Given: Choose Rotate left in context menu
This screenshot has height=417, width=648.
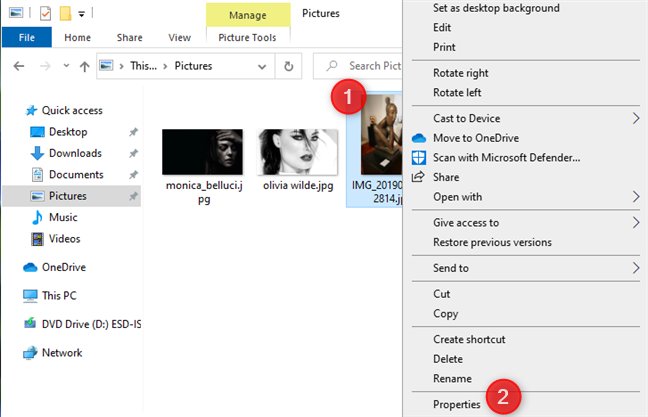Looking at the screenshot, I should coord(457,93).
